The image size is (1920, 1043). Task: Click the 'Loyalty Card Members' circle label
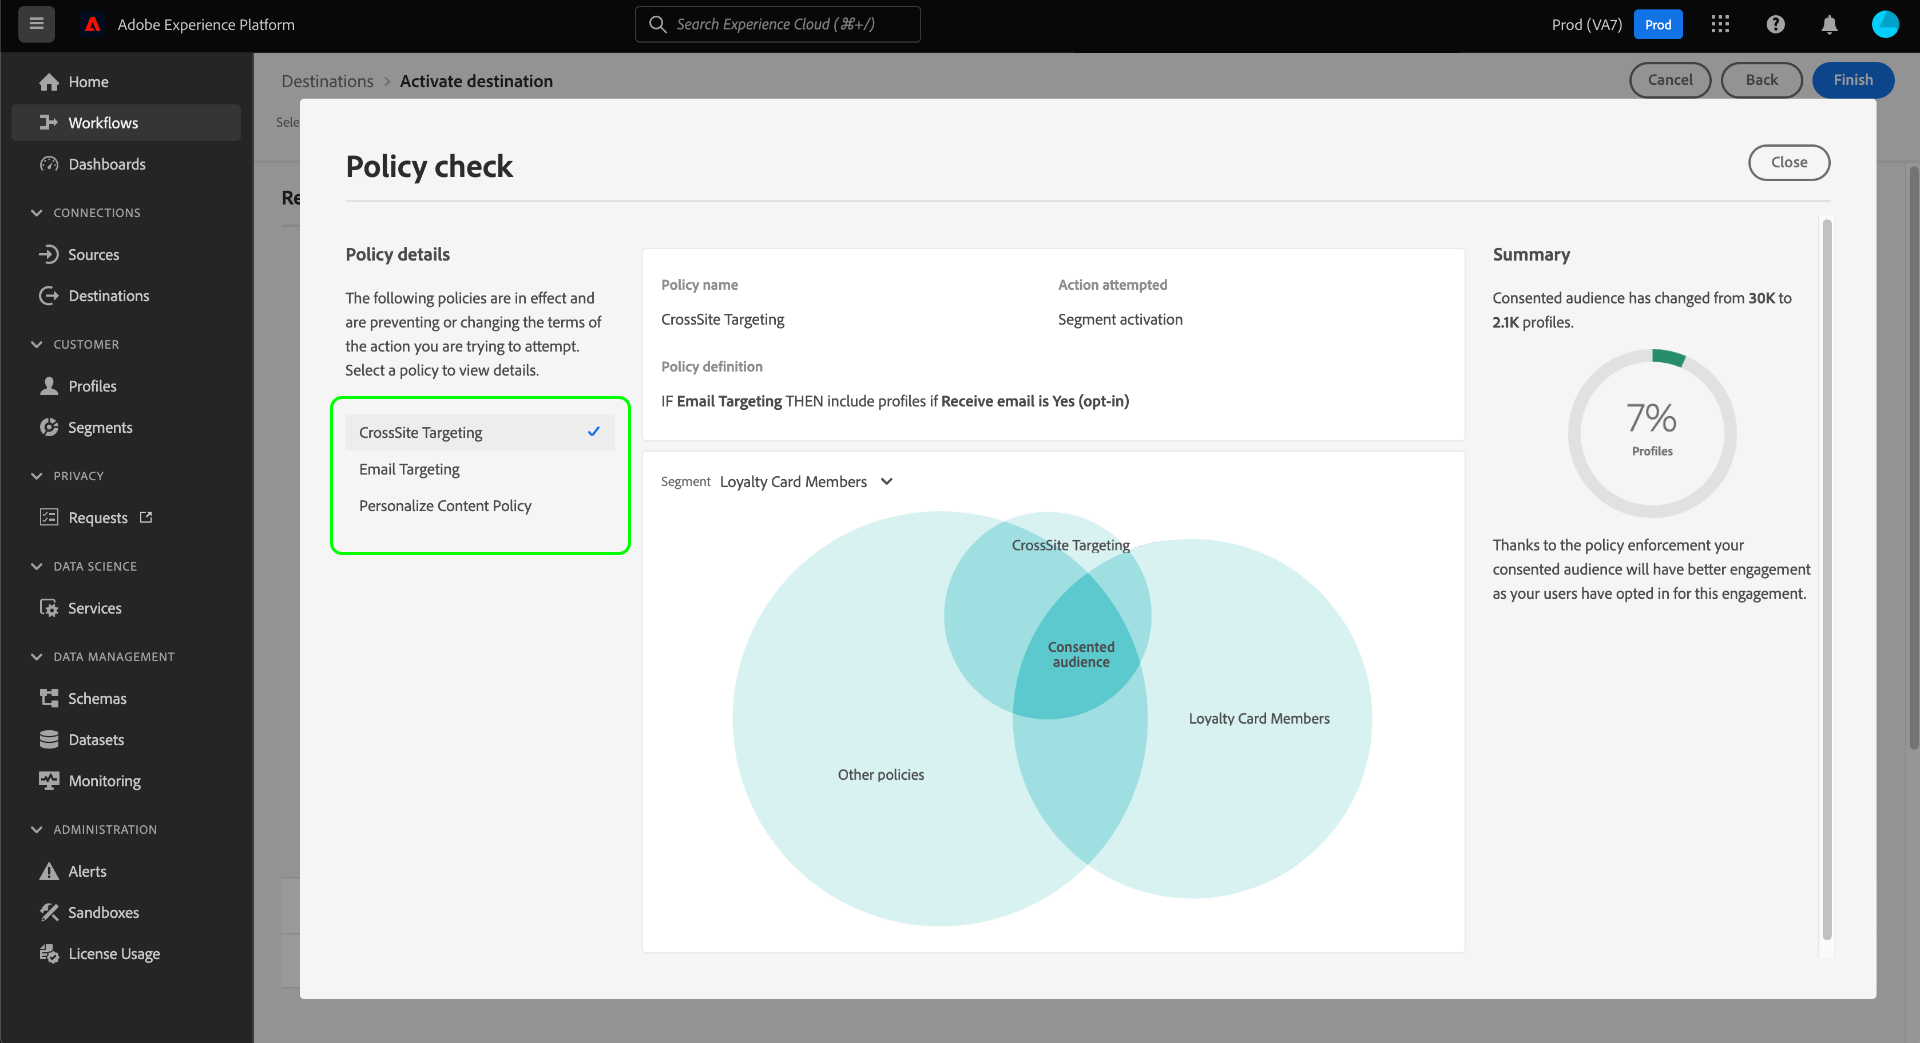pyautogui.click(x=1259, y=719)
